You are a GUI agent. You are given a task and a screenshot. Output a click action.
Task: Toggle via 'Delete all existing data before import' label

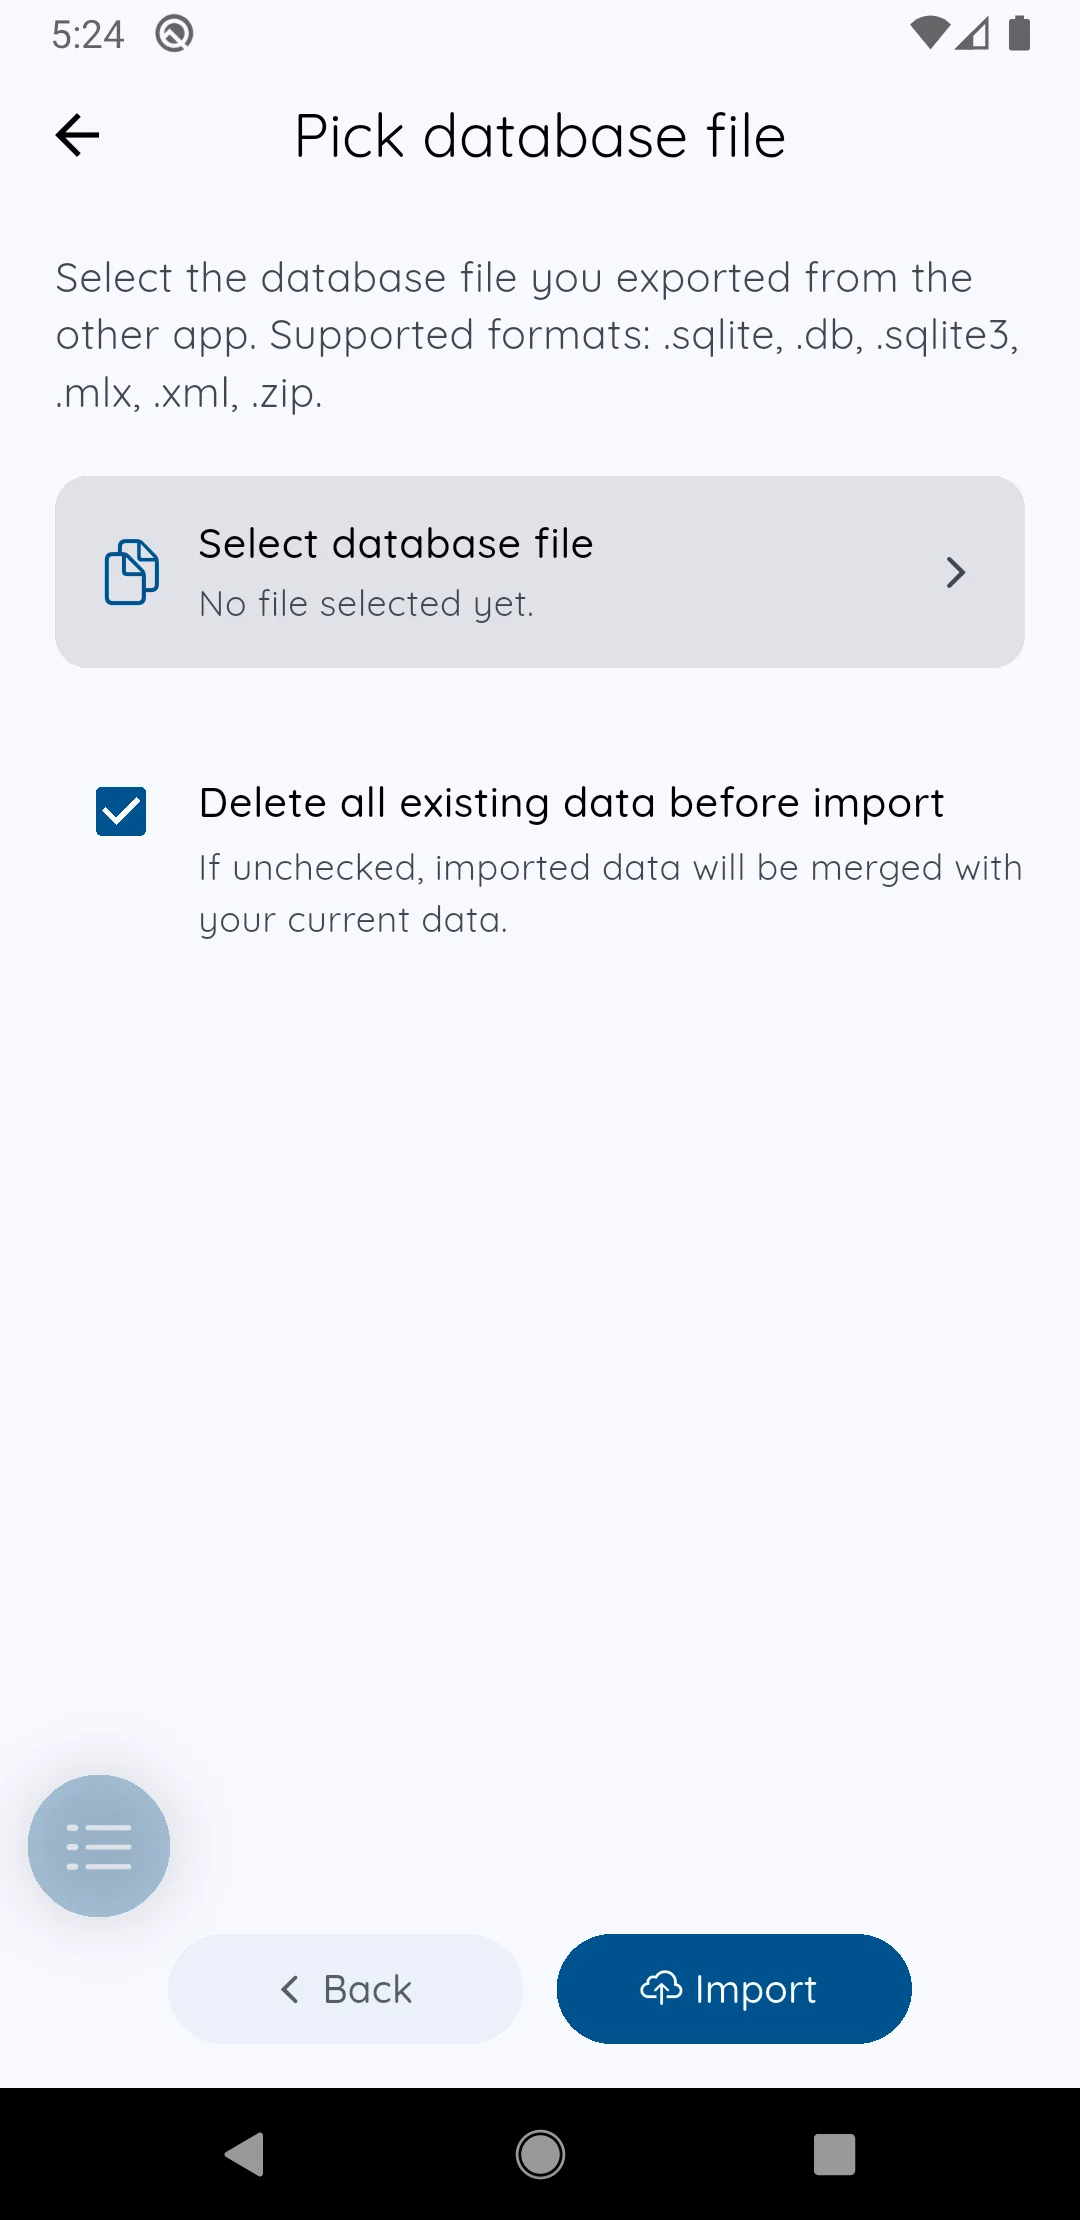[571, 803]
